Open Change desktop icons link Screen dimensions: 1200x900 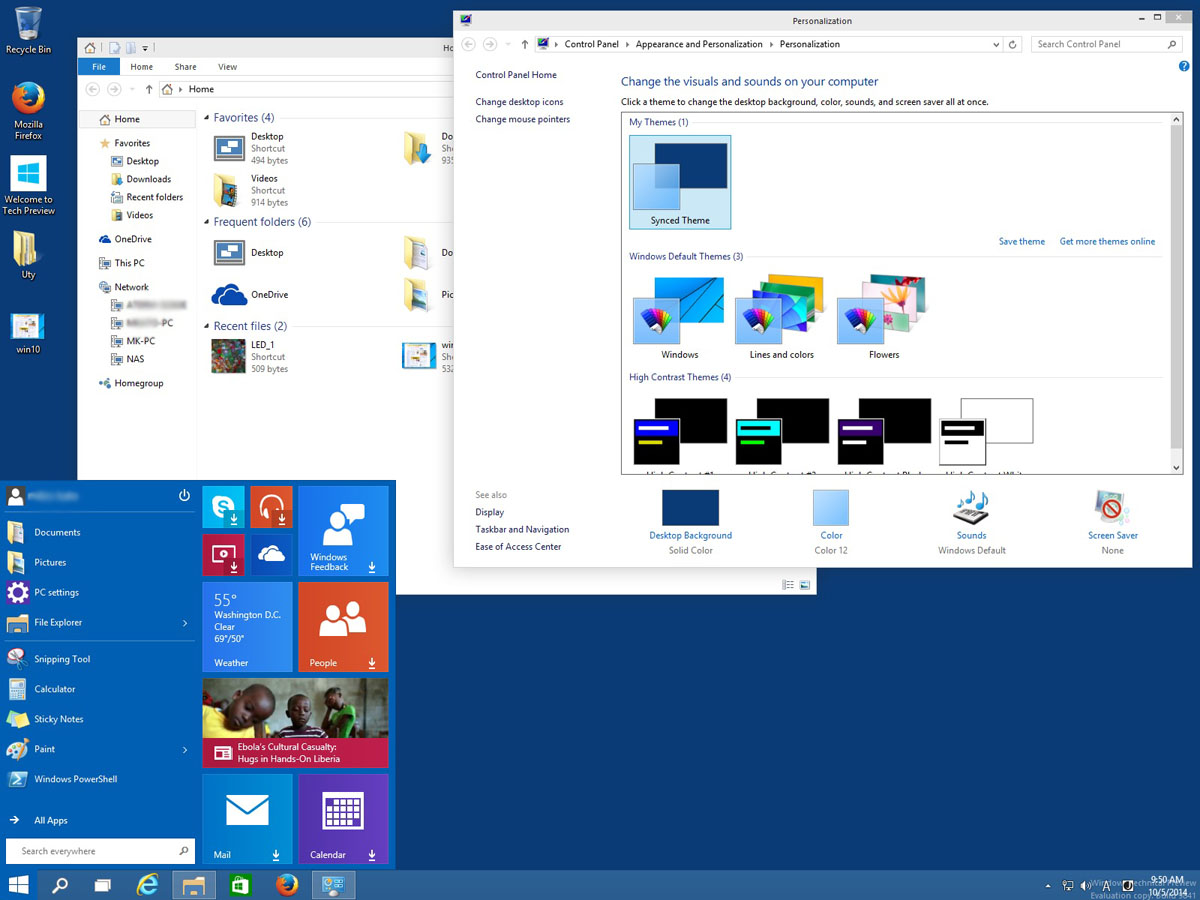tap(519, 102)
